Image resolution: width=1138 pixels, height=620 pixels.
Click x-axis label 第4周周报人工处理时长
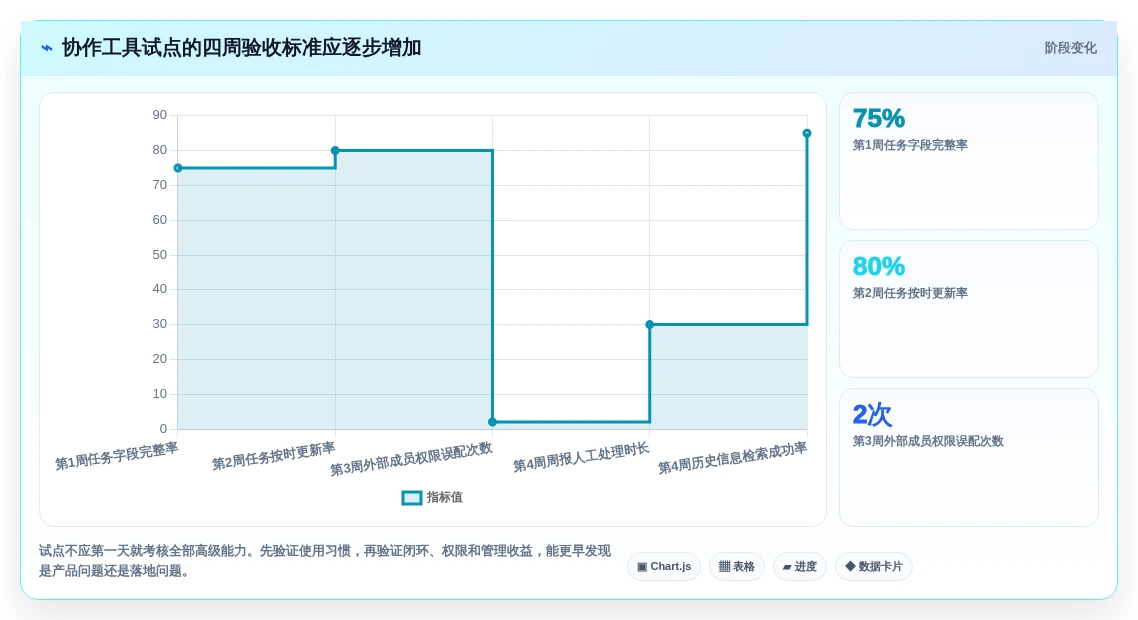pyautogui.click(x=581, y=457)
